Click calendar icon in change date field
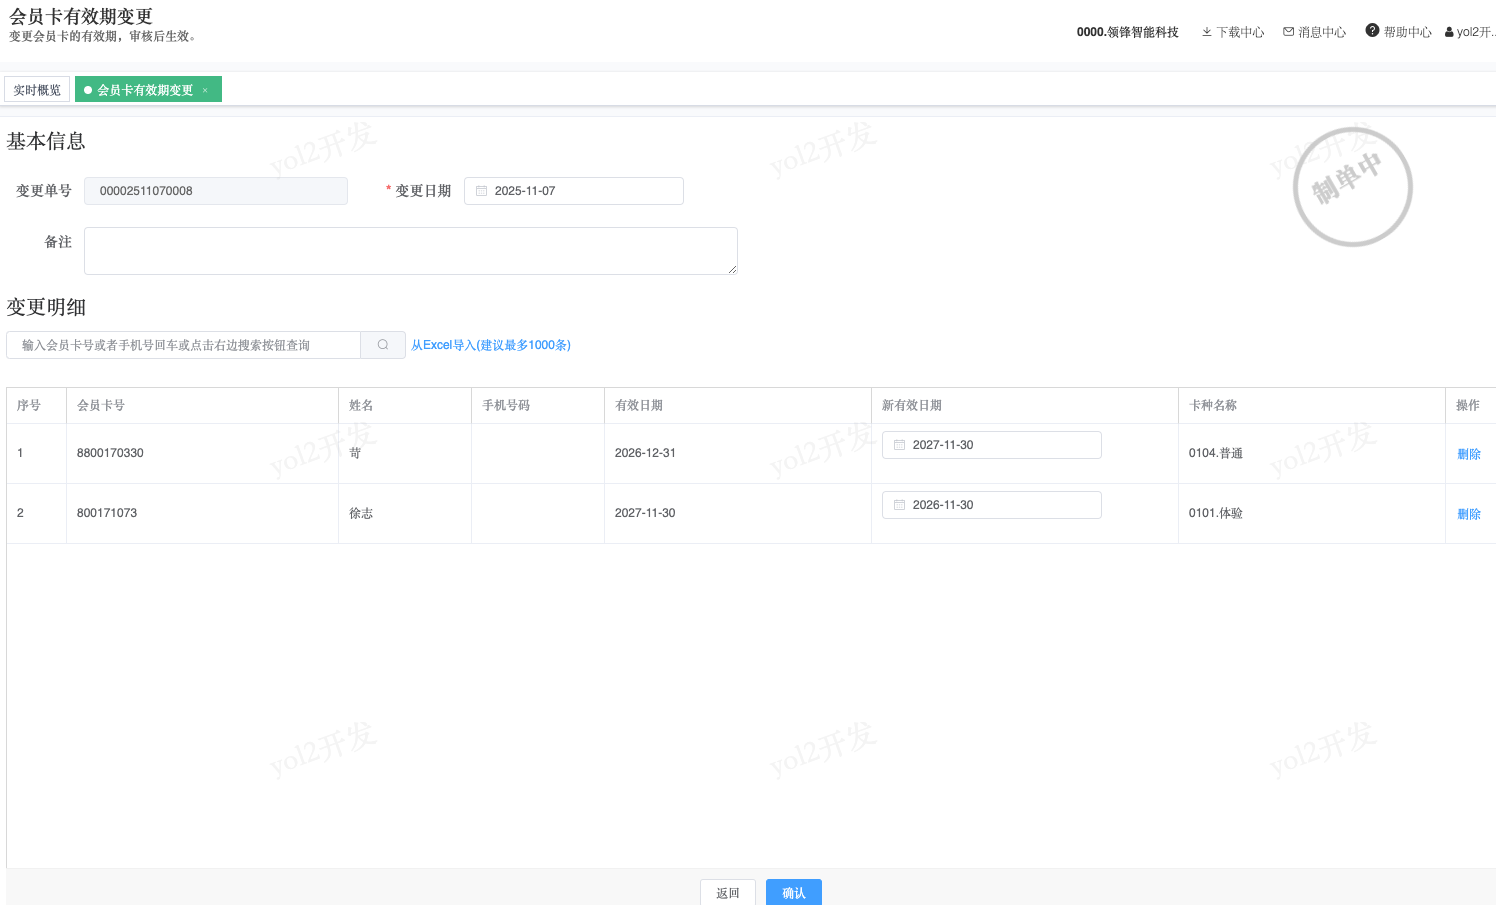This screenshot has height=905, width=1496. [481, 191]
